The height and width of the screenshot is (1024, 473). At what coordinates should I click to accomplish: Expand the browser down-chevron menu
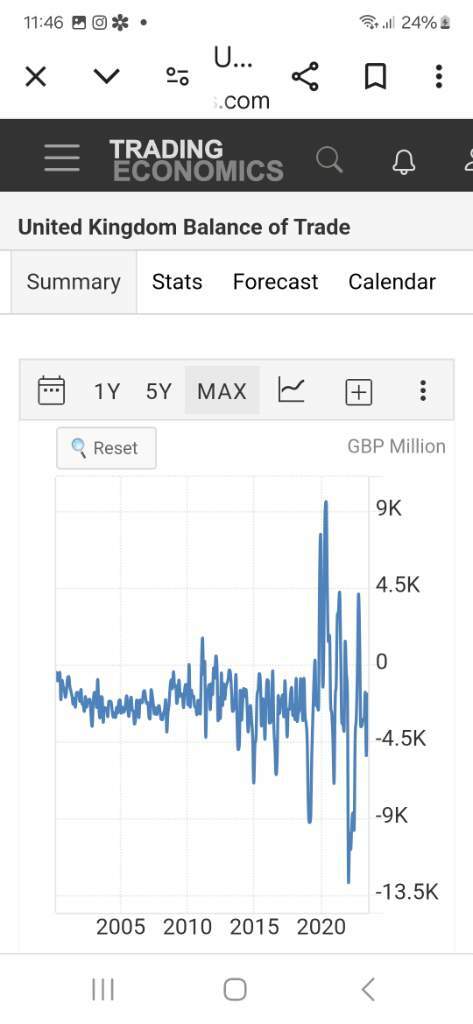tap(106, 76)
